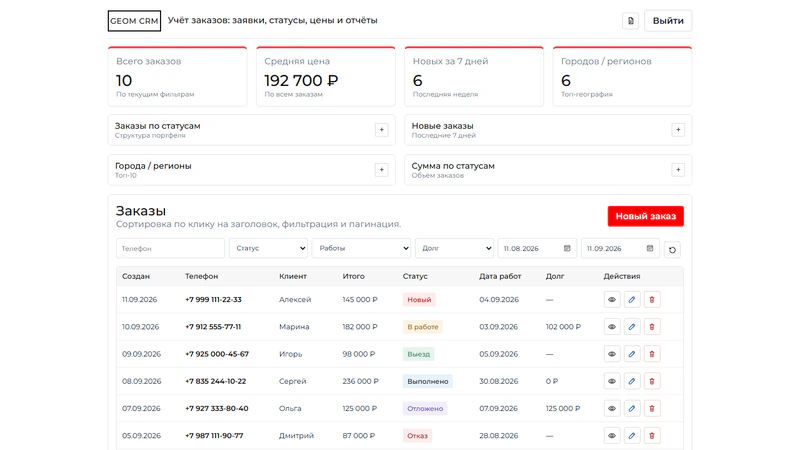Expand the Заказы по статусам panel
Screen dimensions: 800x450
(381, 130)
